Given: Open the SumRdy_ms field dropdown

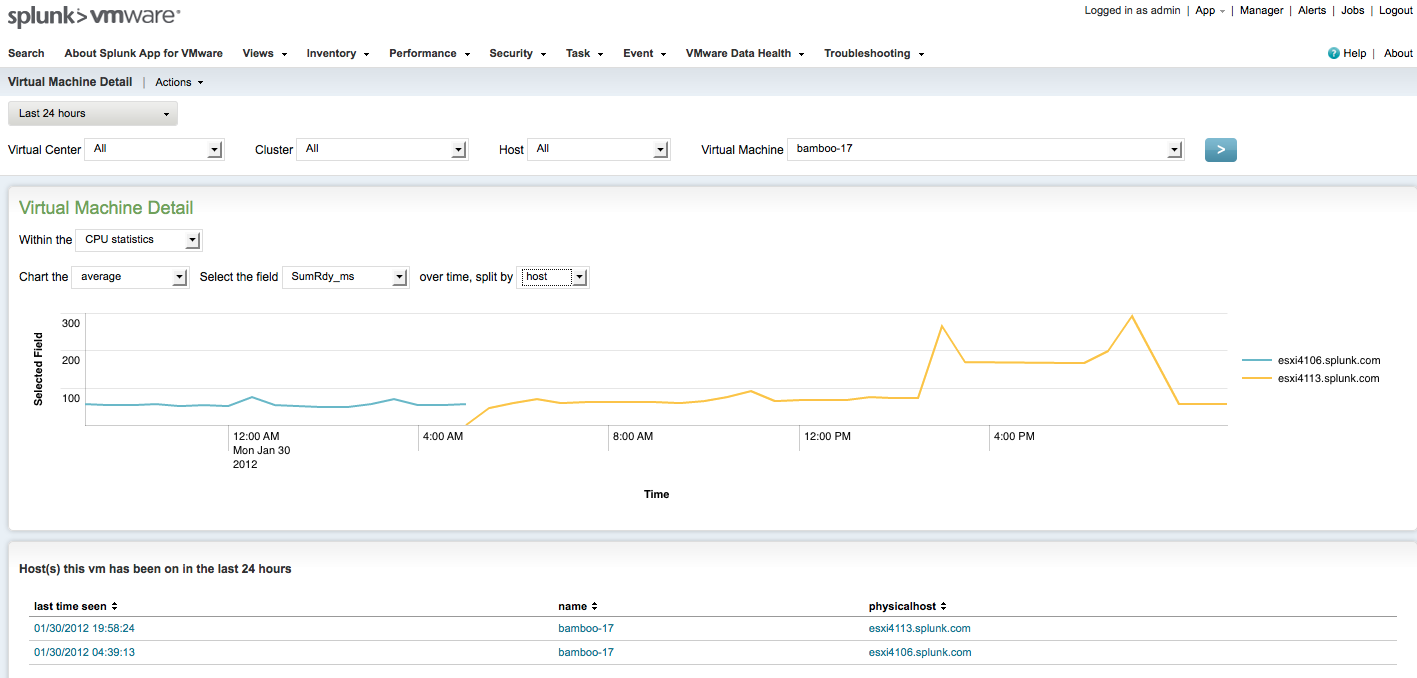Looking at the screenshot, I should coord(345,277).
